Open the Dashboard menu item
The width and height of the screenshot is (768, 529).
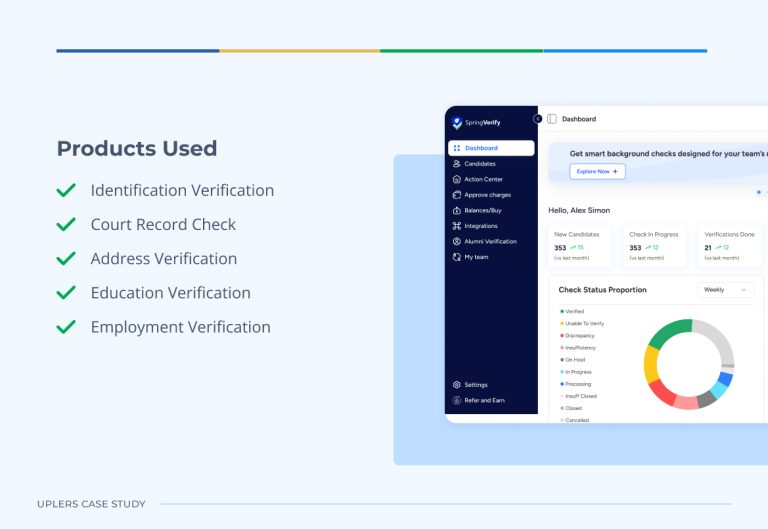[x=490, y=148]
